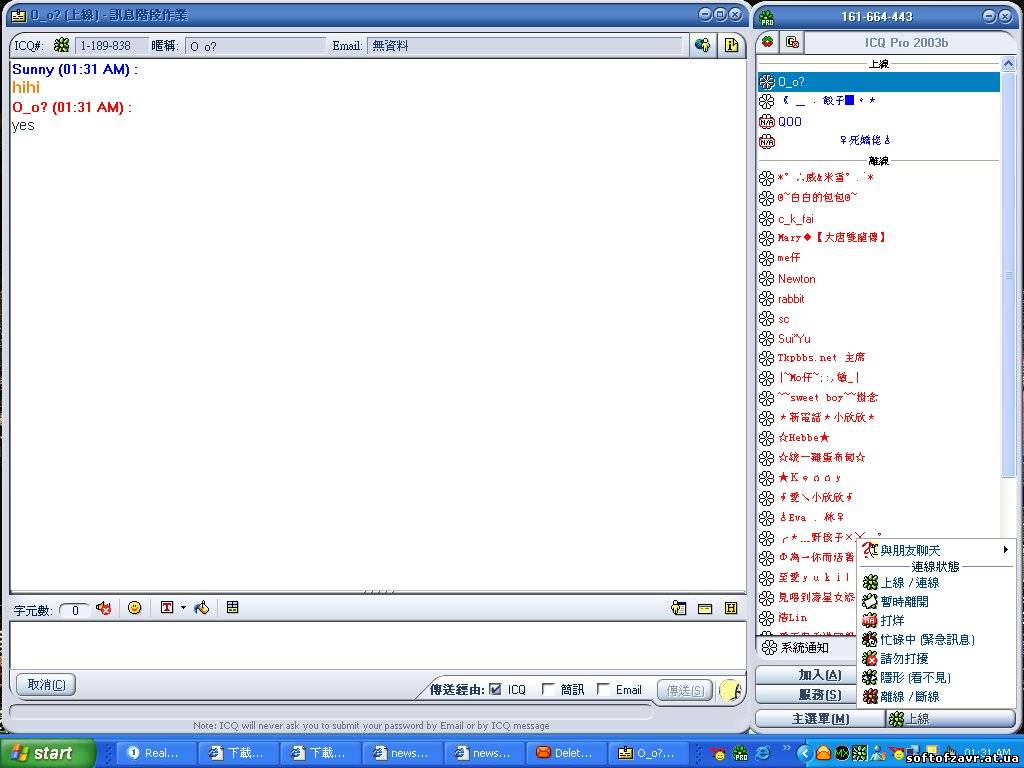Click the ICQ PRO quick launch icon
Image resolution: width=1024 pixels, height=768 pixels.
click(x=740, y=753)
